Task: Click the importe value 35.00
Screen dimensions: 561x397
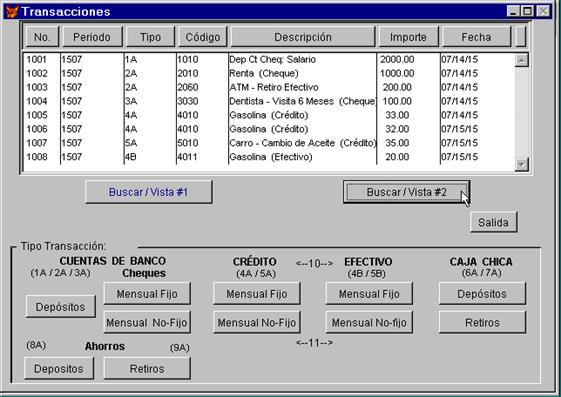Action: (x=397, y=143)
